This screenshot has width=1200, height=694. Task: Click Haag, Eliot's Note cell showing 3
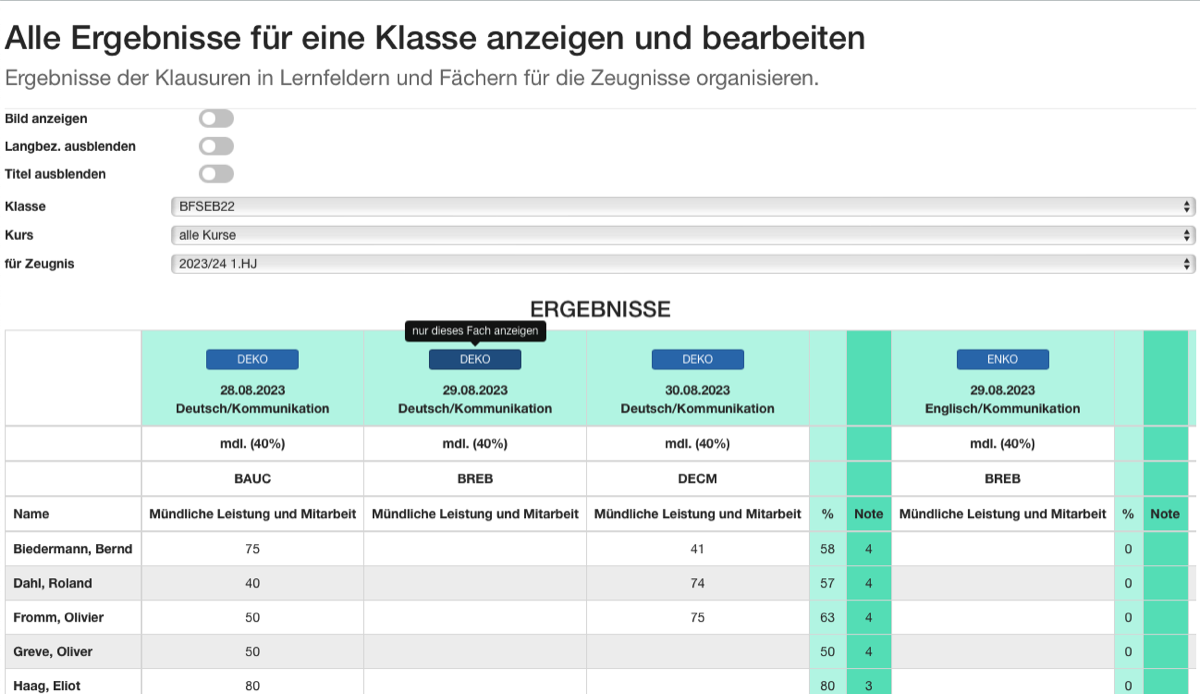tap(869, 684)
